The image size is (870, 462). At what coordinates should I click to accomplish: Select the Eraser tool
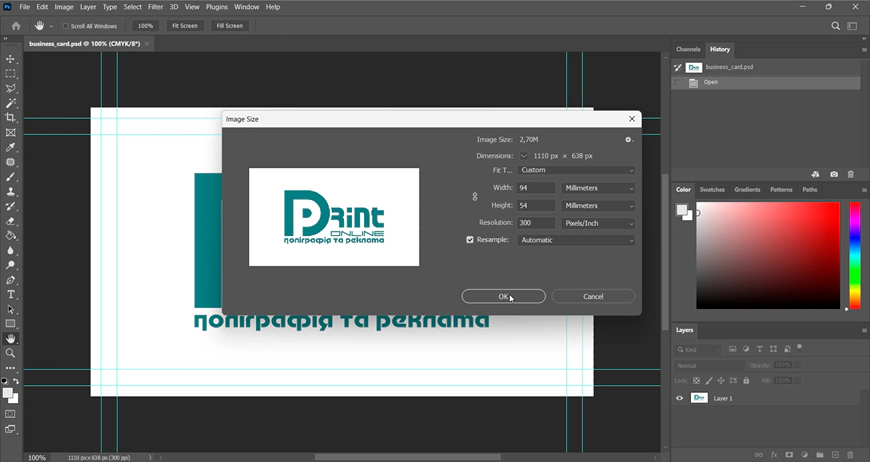(11, 221)
